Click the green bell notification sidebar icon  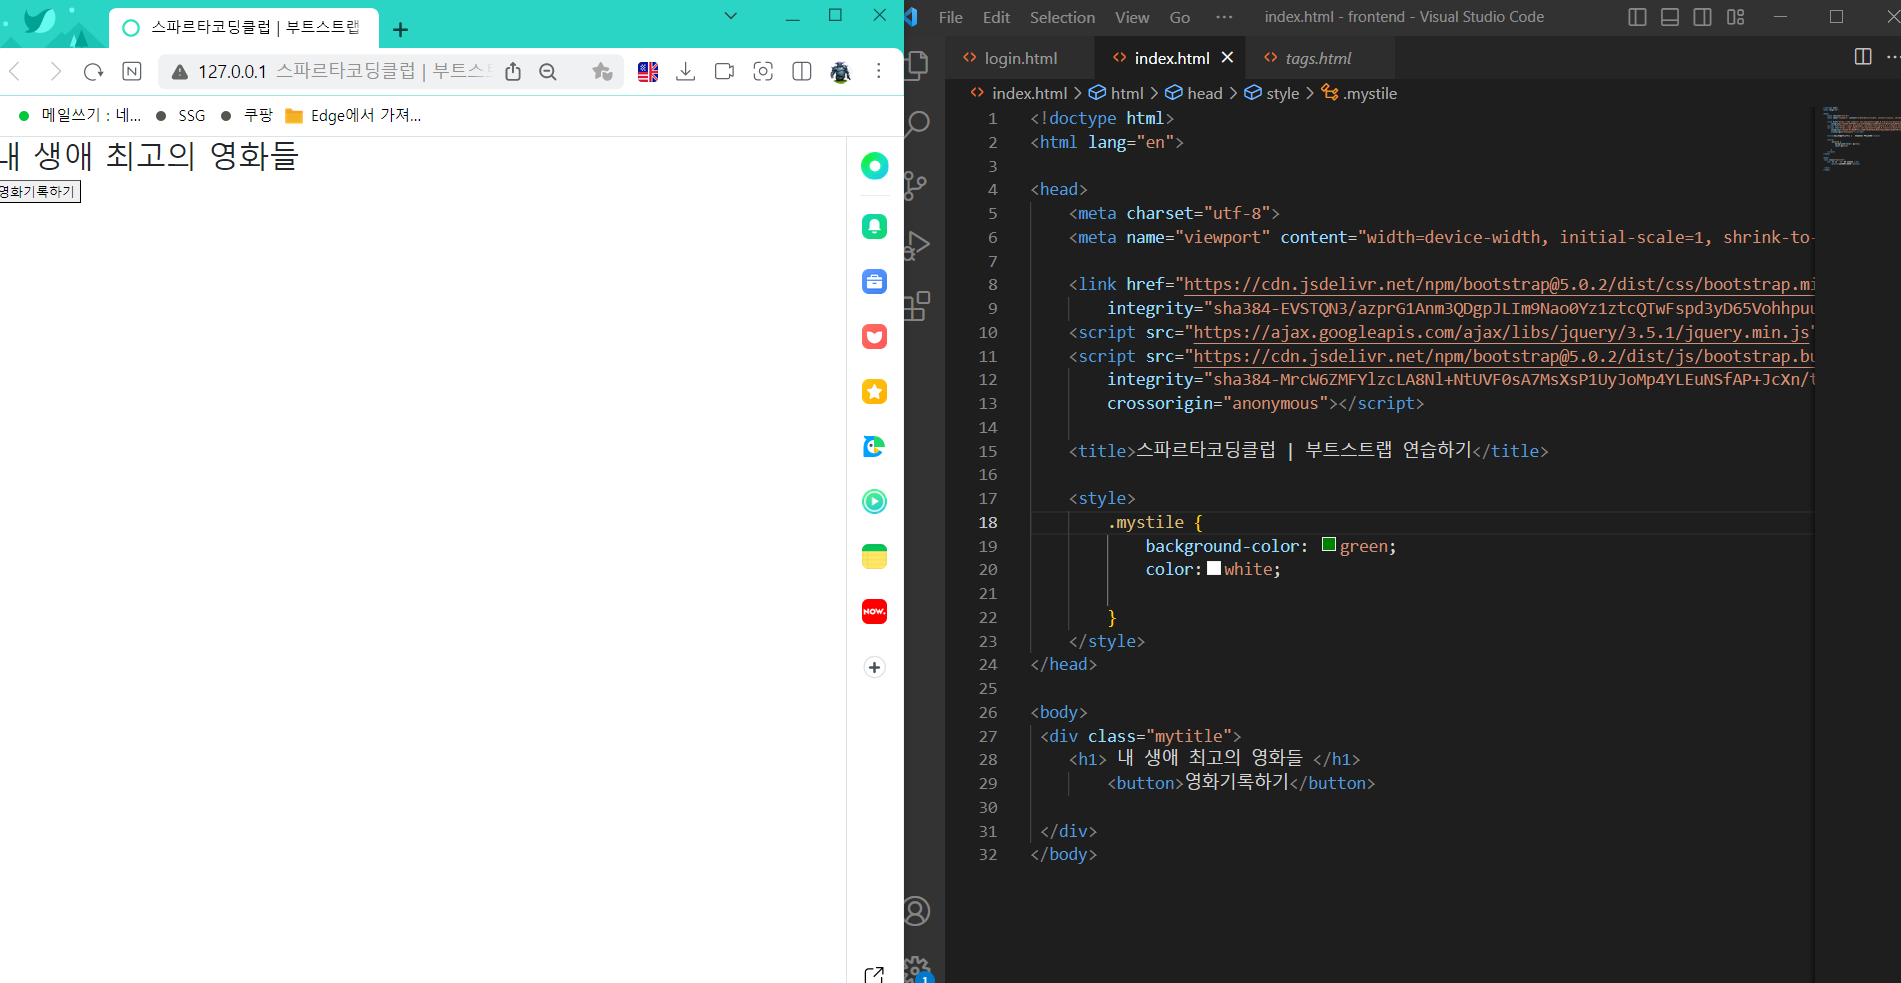[x=875, y=226]
